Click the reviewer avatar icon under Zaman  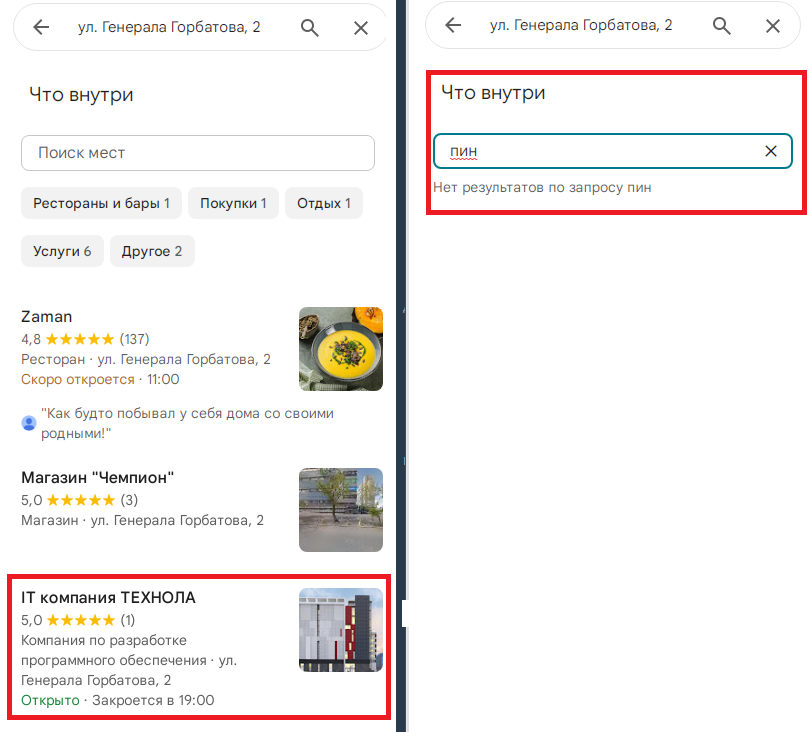[x=29, y=423]
